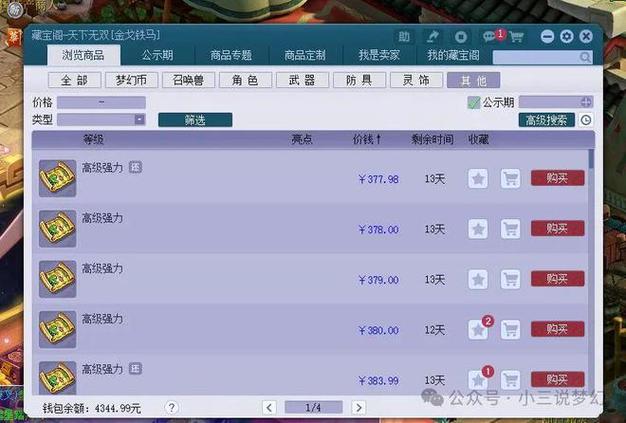Add the ¥378.00 item to cart
The width and height of the screenshot is (626, 423).
pos(510,229)
